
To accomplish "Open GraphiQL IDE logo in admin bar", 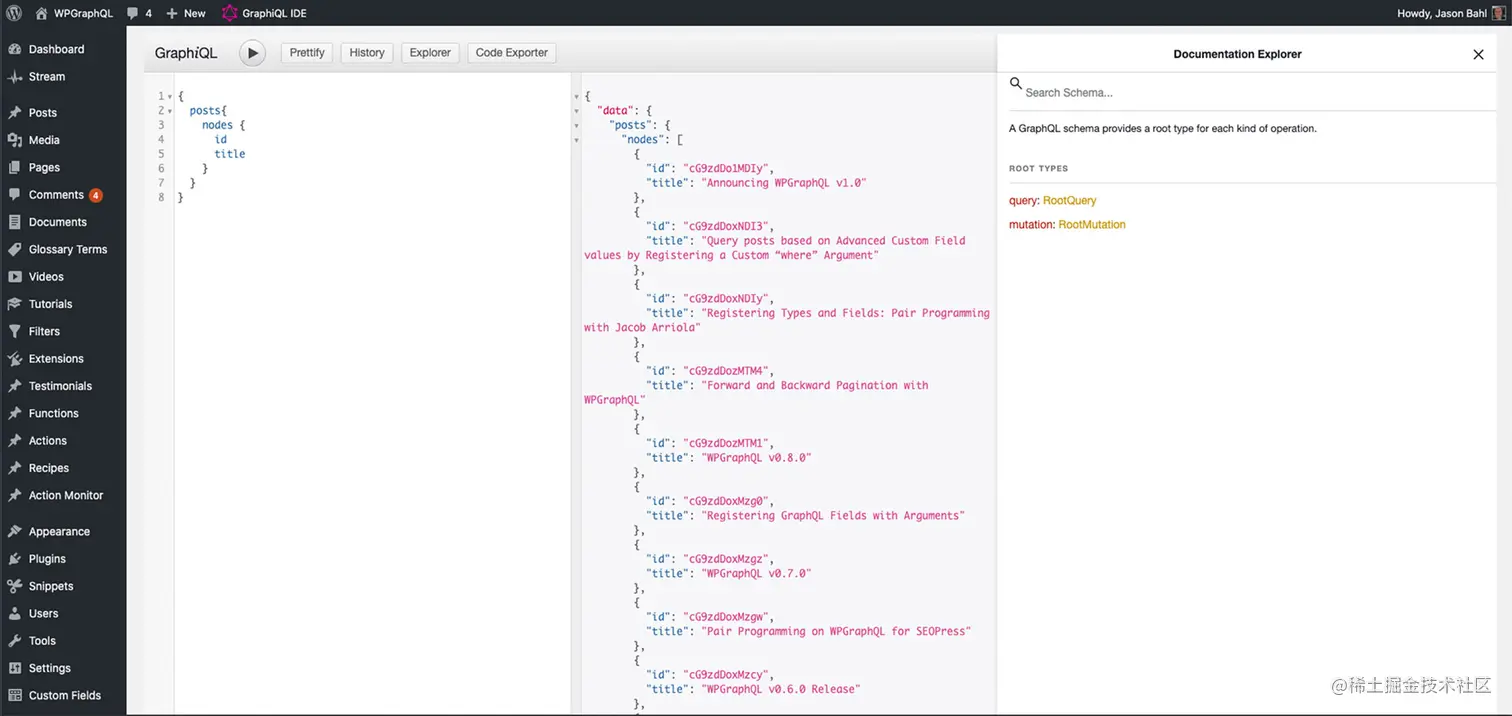I will [x=229, y=13].
